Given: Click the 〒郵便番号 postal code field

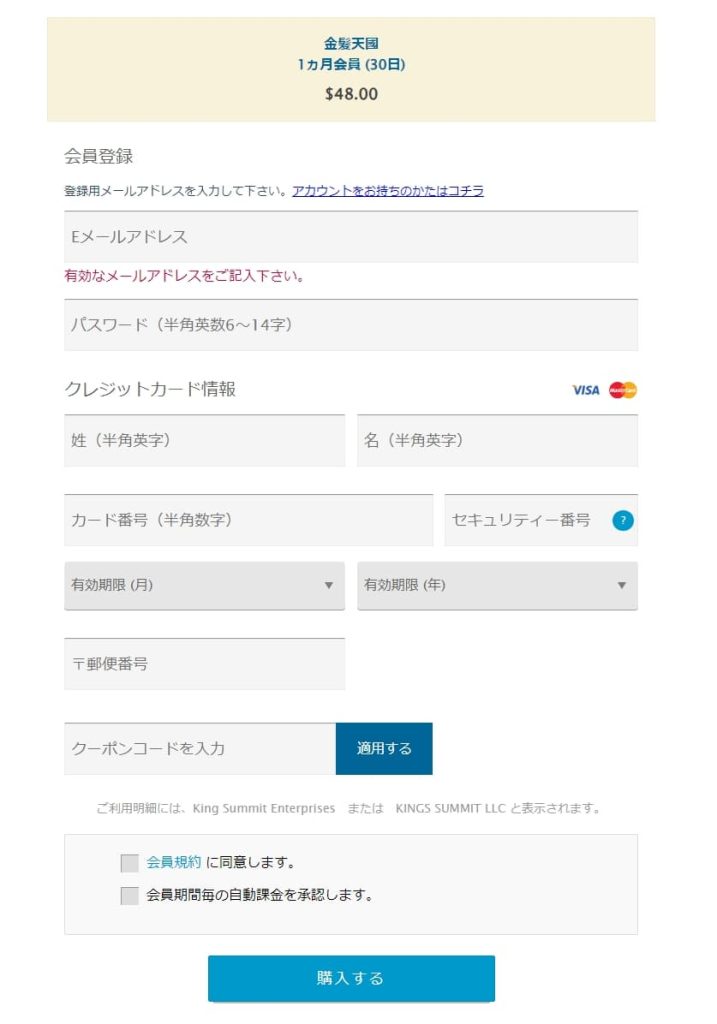Looking at the screenshot, I should point(204,664).
